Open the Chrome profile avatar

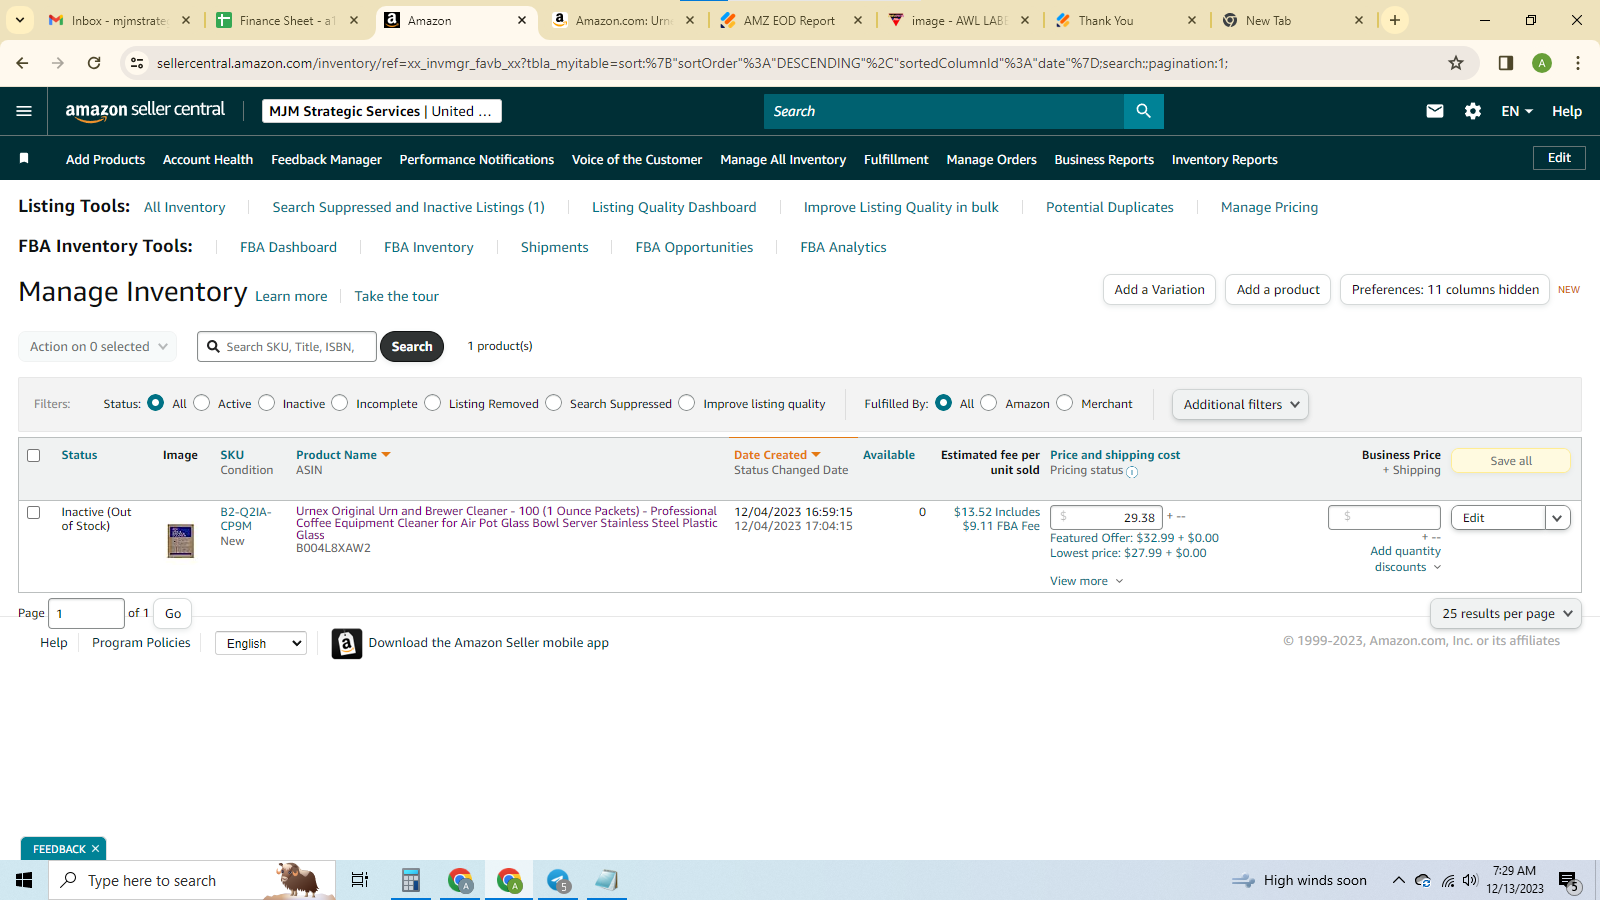(x=1542, y=63)
